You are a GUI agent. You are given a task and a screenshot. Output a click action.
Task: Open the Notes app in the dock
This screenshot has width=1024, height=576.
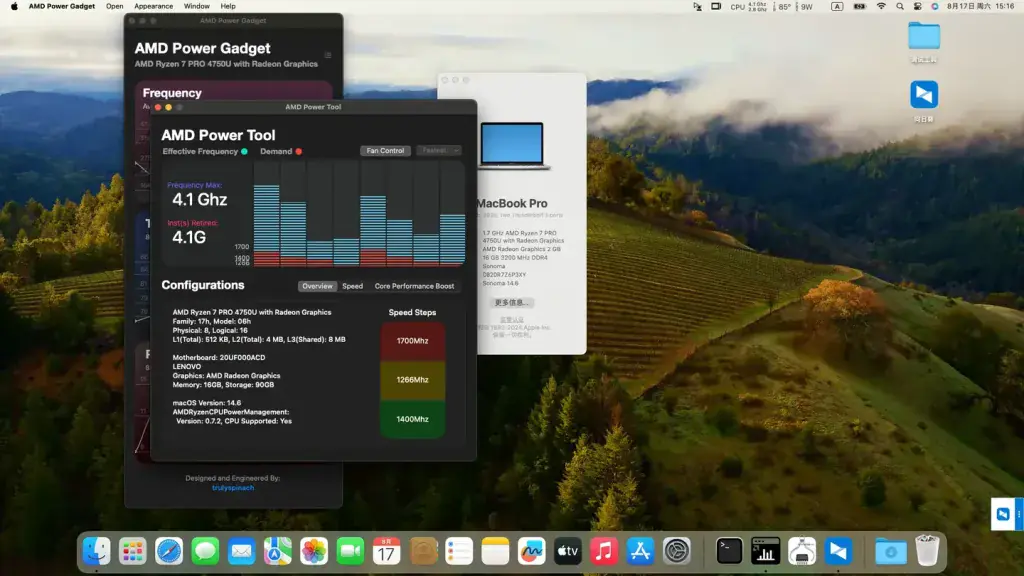point(495,551)
